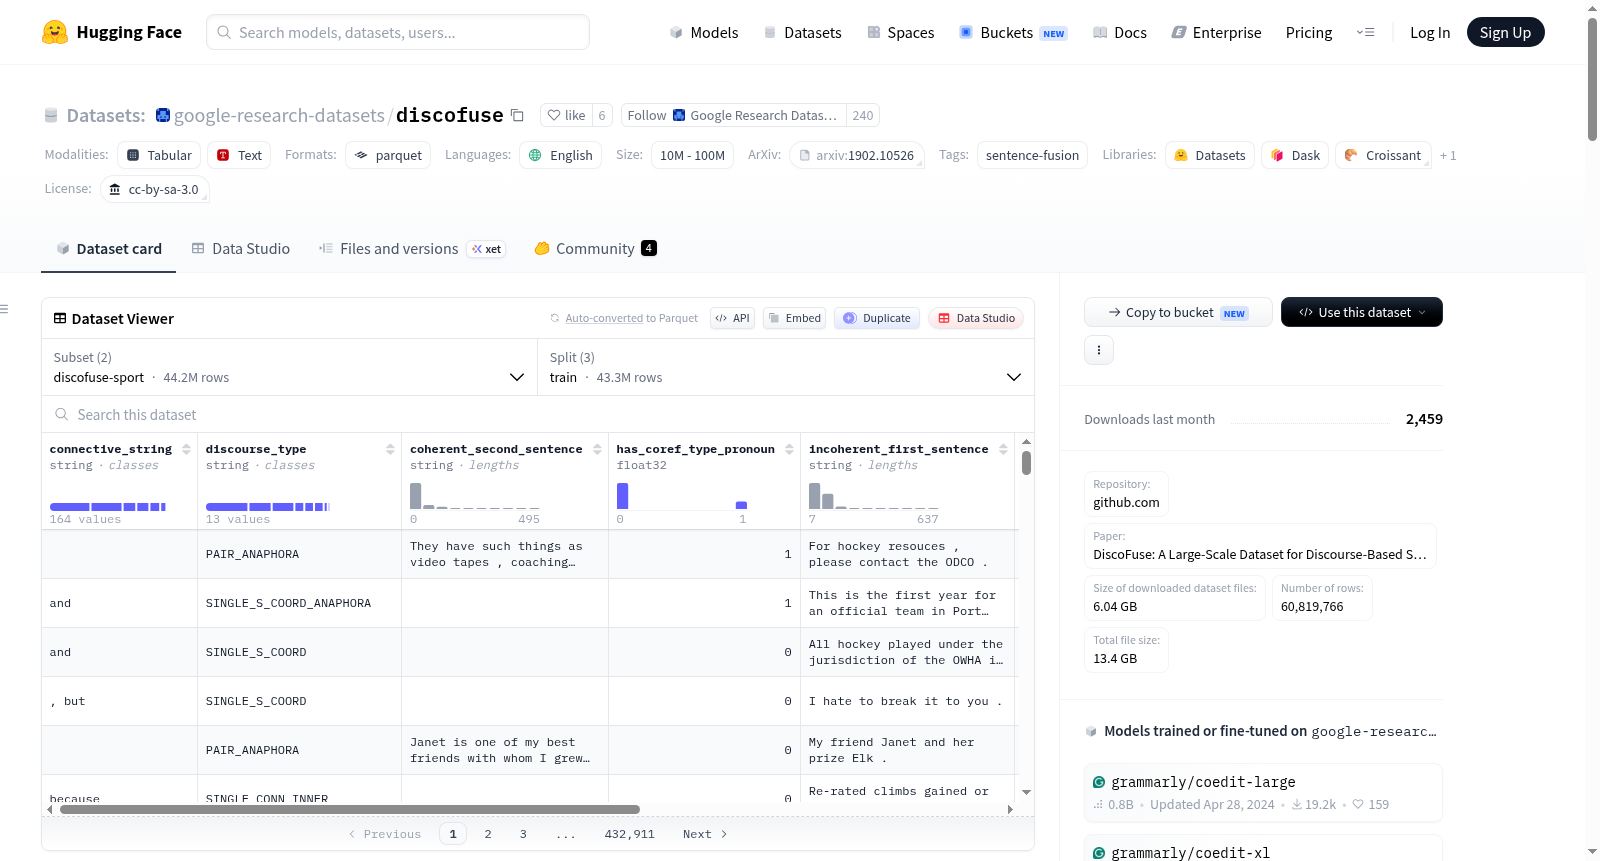Open Models in the top navigation
This screenshot has width=1600, height=861.
704,32
